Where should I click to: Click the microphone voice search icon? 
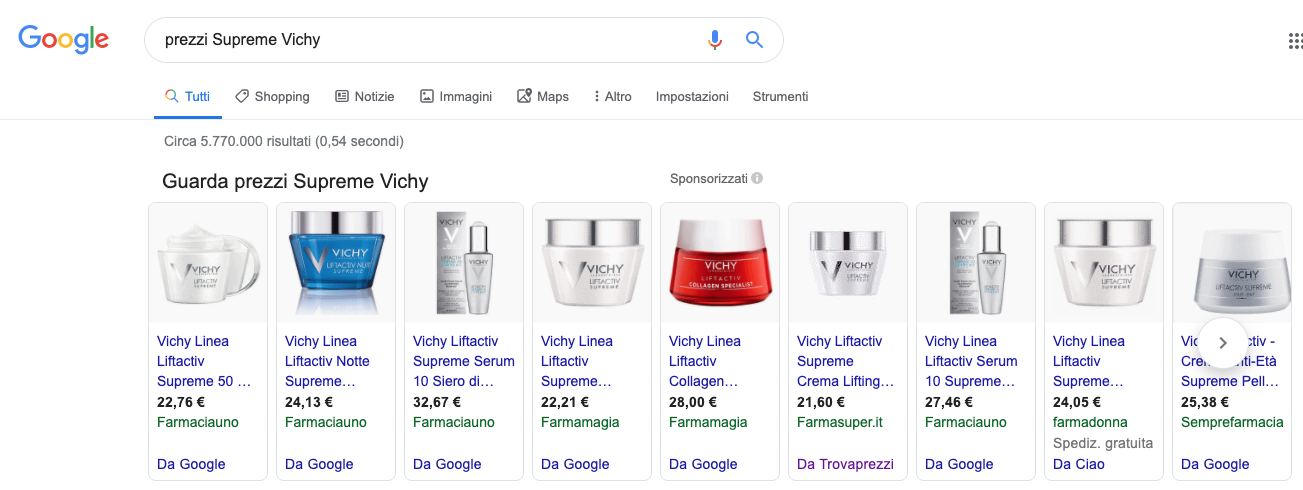[x=714, y=40]
